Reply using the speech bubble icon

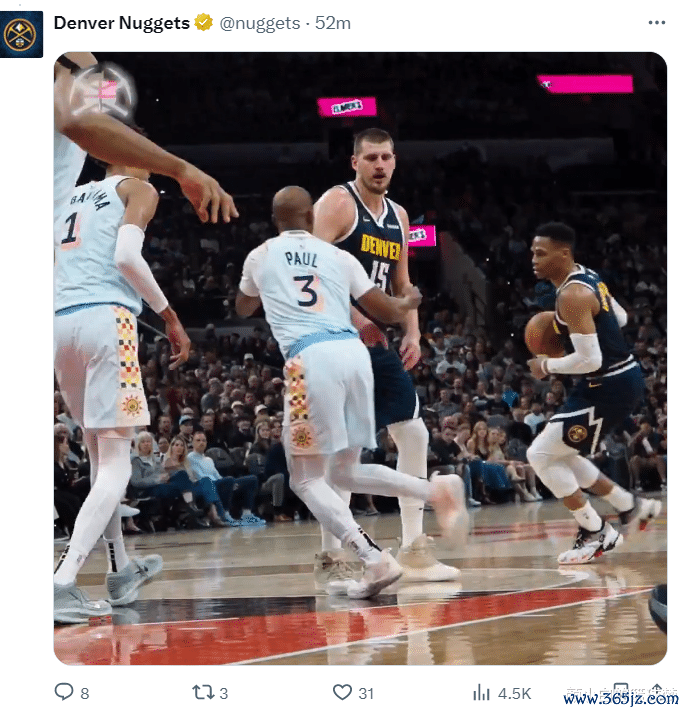[64, 692]
